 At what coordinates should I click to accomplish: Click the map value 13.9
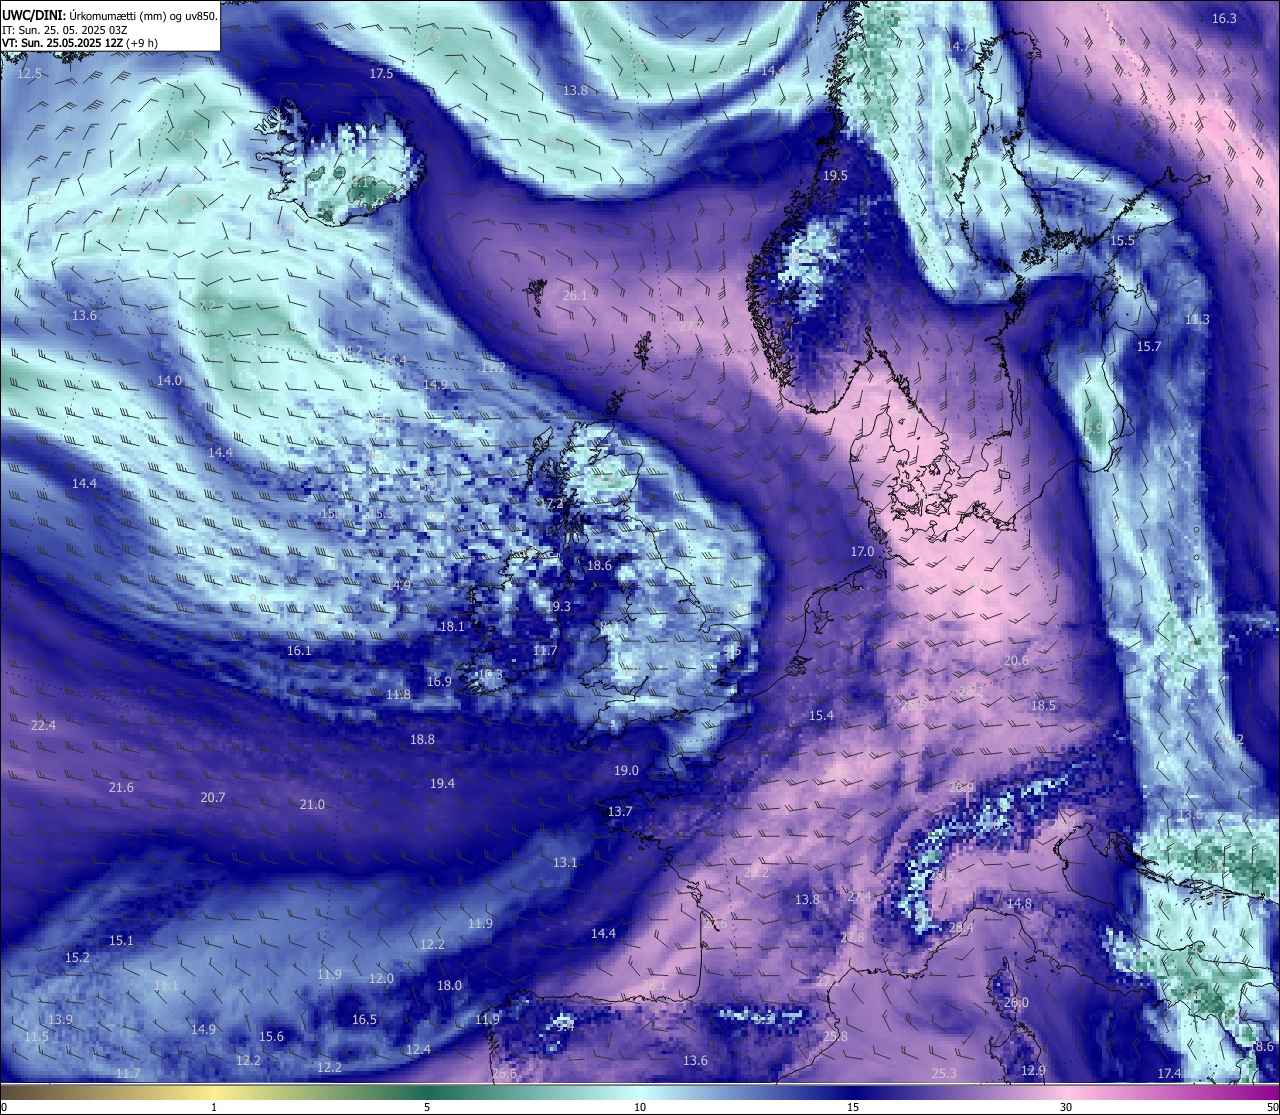point(60,1020)
